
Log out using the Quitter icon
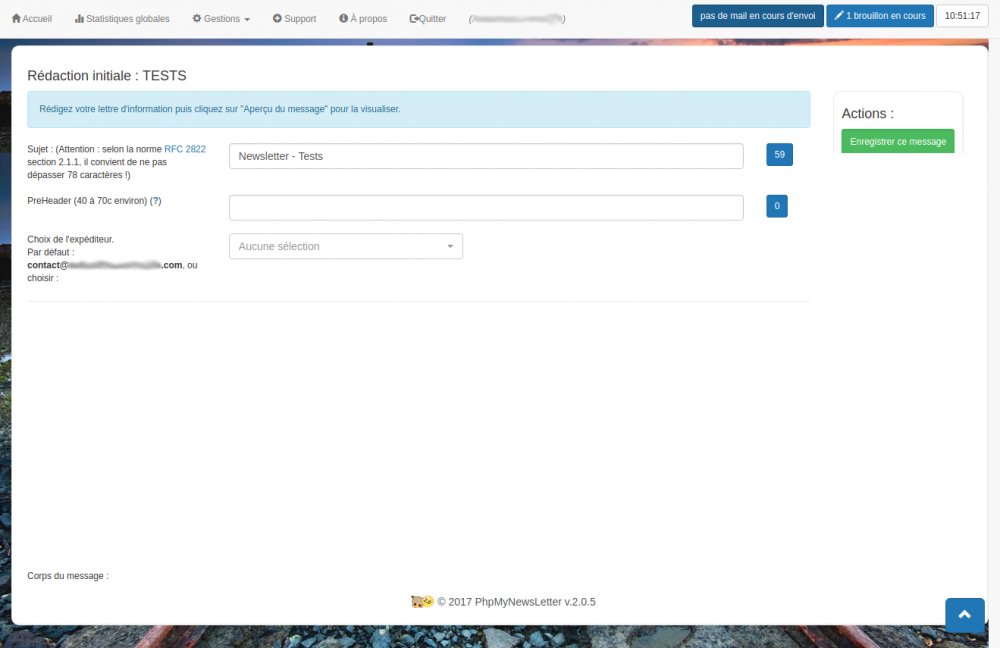pos(414,19)
